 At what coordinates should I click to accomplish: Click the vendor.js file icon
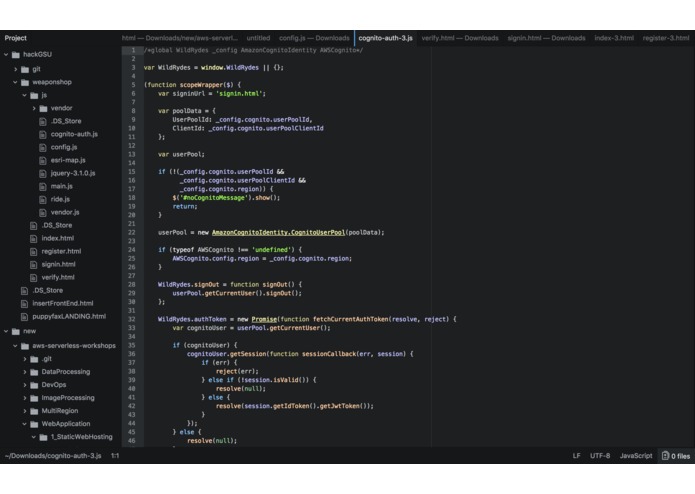point(43,212)
